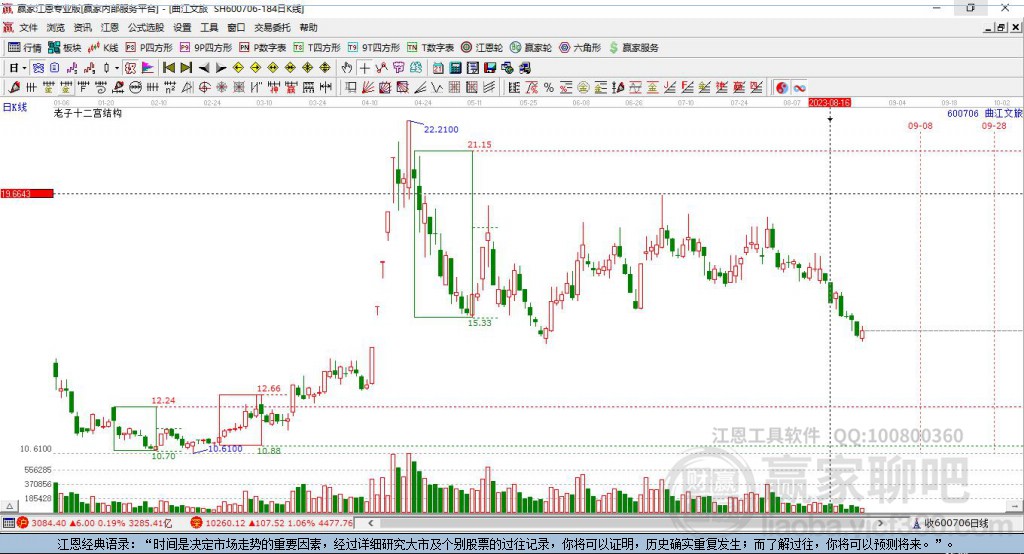Jump to last bar icon
Image resolution: width=1024 pixels, height=554 pixels.
[x=186, y=68]
